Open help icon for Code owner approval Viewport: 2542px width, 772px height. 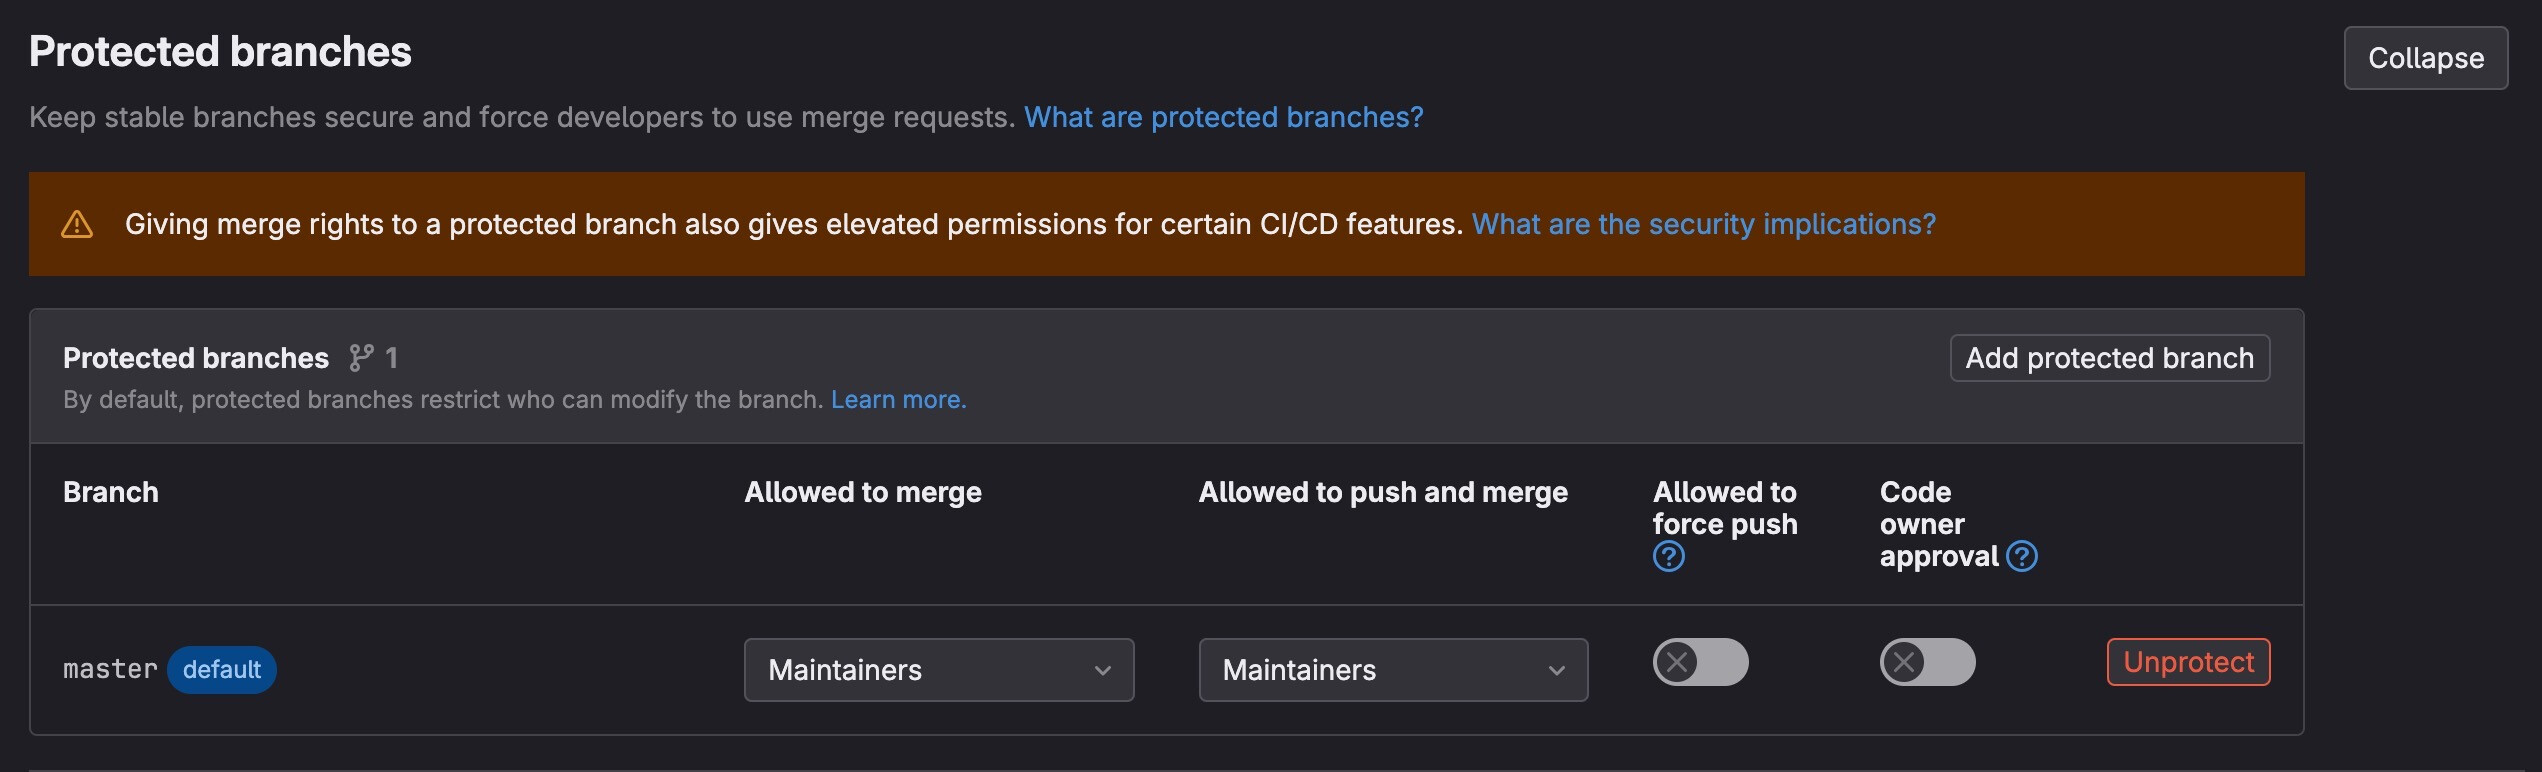2022,556
